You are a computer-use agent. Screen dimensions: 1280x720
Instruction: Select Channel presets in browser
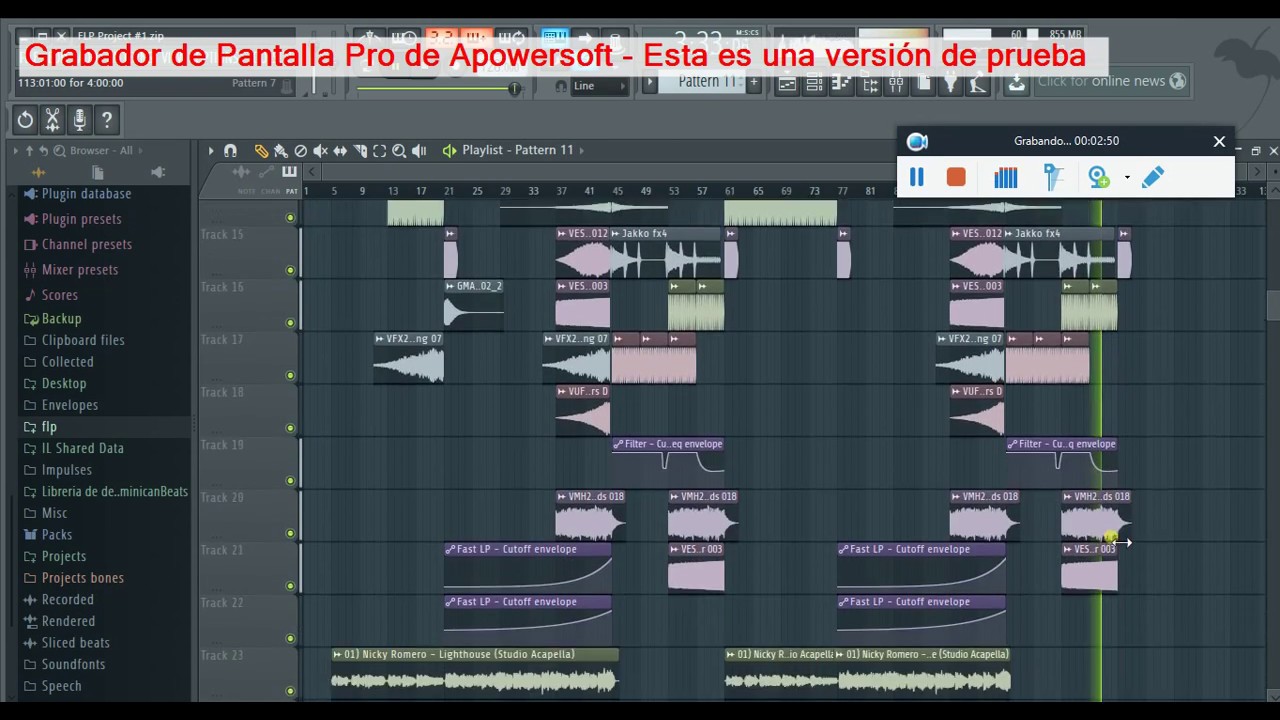tap(87, 245)
